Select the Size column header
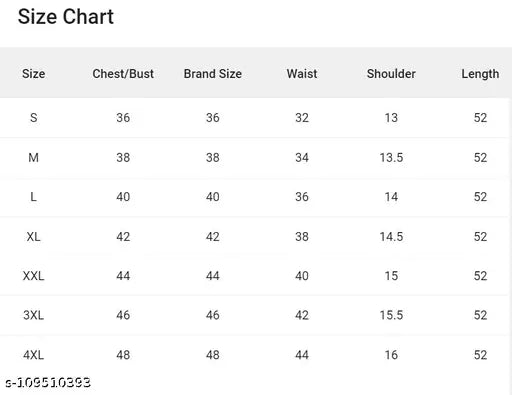Screen dimensions: 512x395 click(33, 74)
